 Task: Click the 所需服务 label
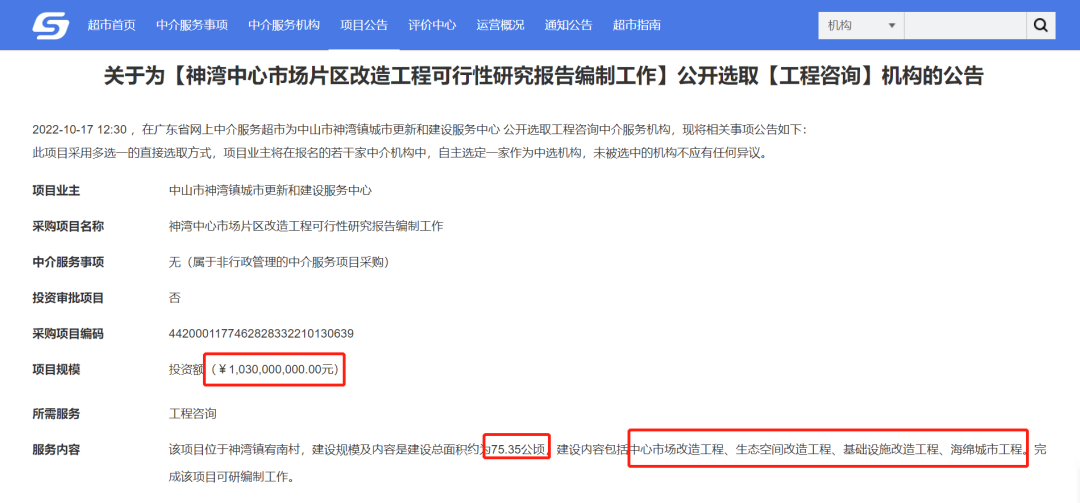(x=56, y=414)
